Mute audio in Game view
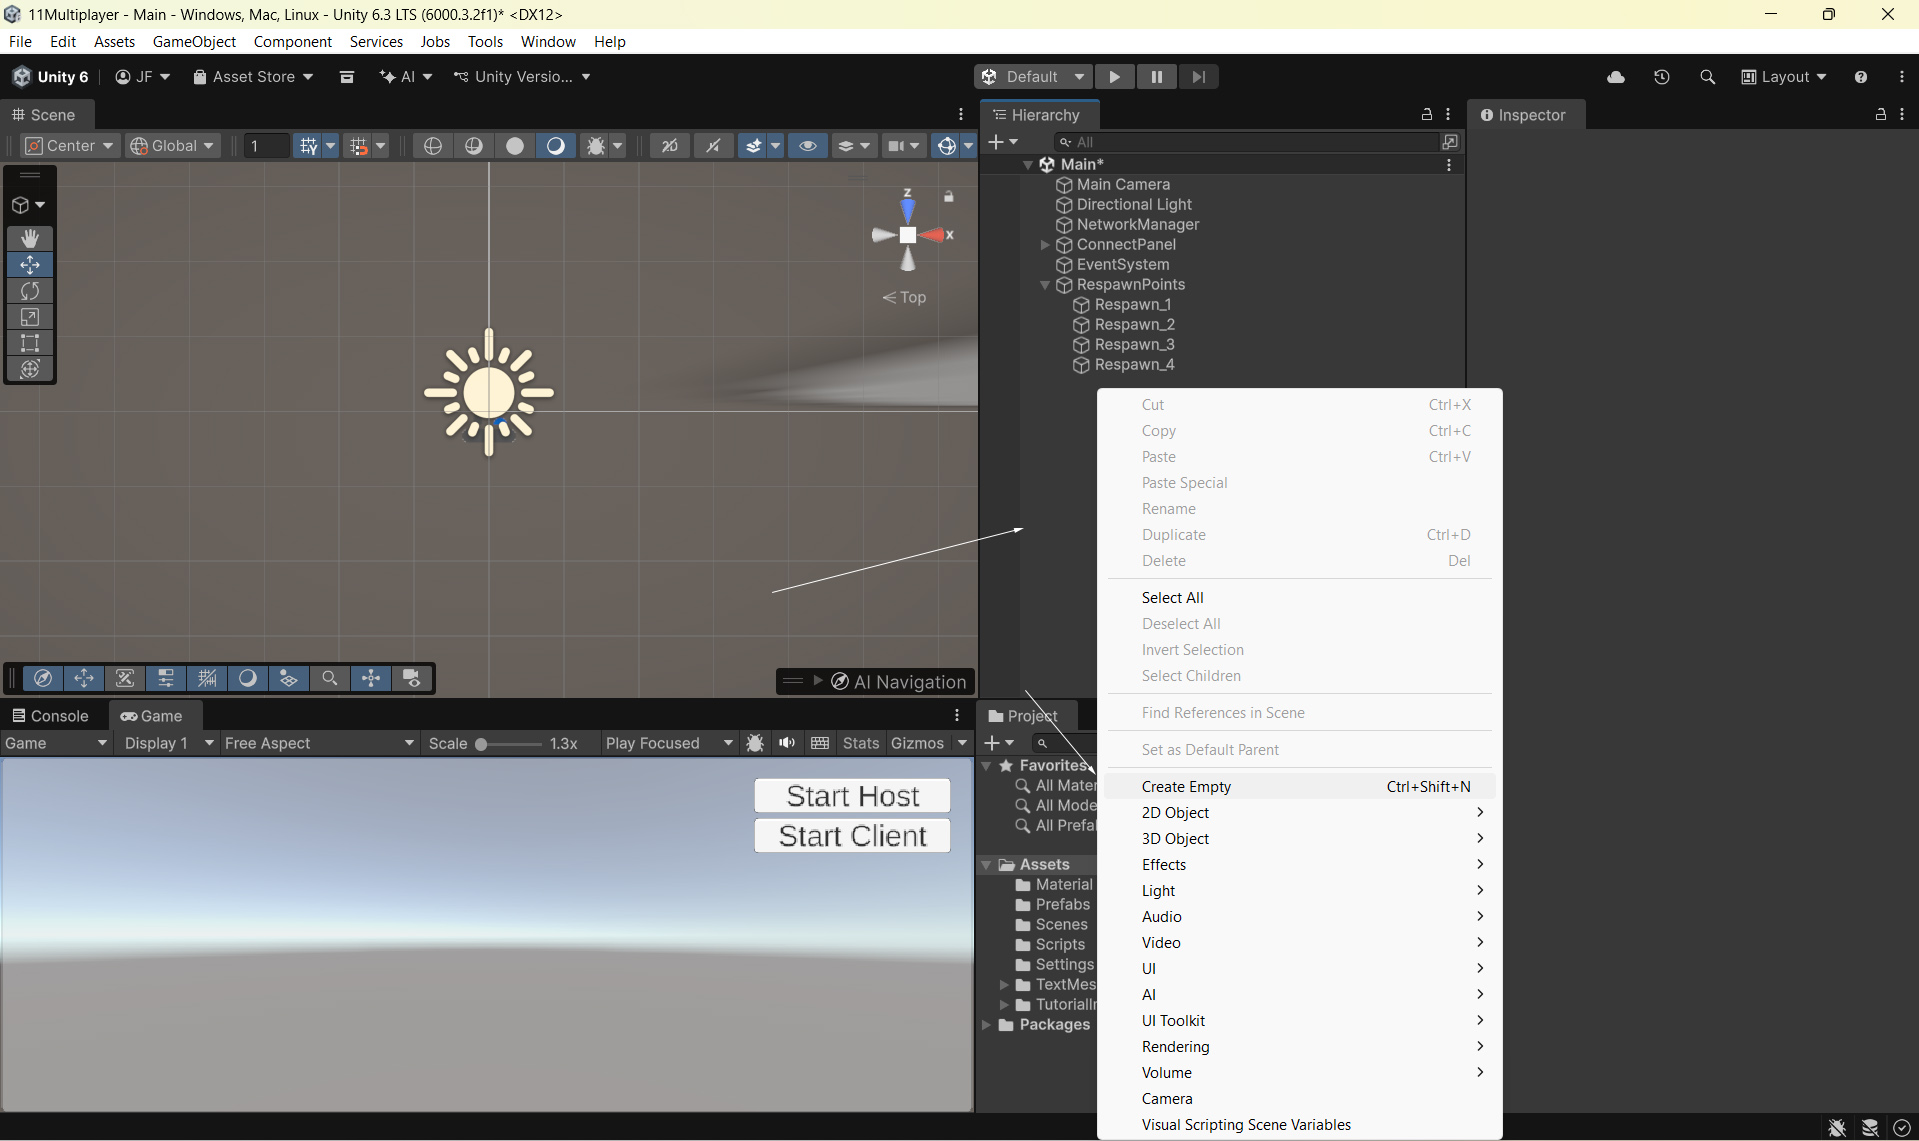 point(787,743)
